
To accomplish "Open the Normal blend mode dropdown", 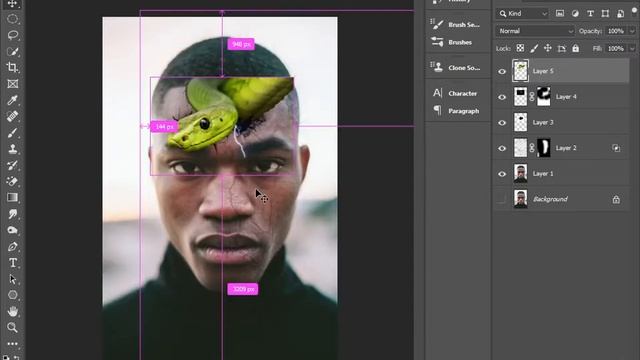I will [536, 31].
